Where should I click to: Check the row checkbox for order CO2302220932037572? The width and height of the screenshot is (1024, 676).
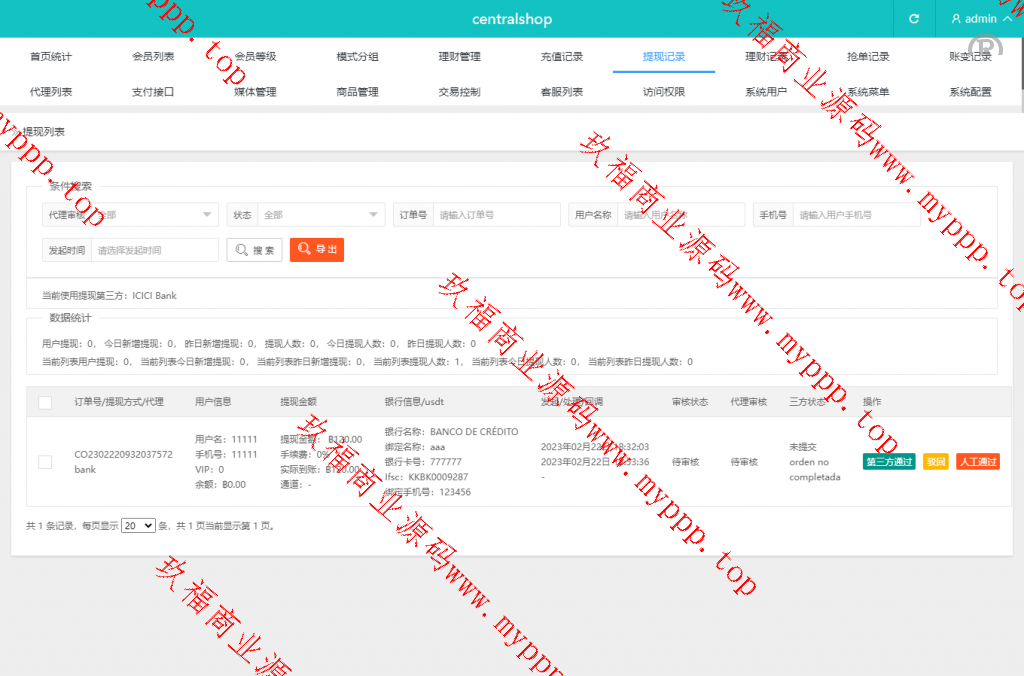pos(45,461)
